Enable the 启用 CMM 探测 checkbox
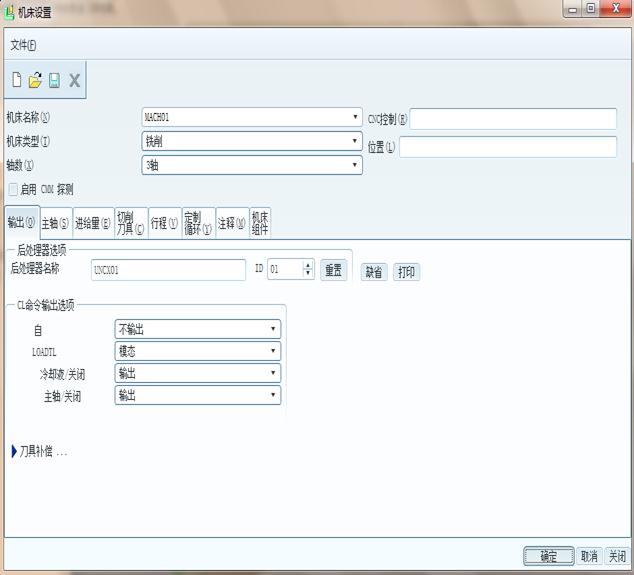Image resolution: width=634 pixels, height=575 pixels. point(13,189)
